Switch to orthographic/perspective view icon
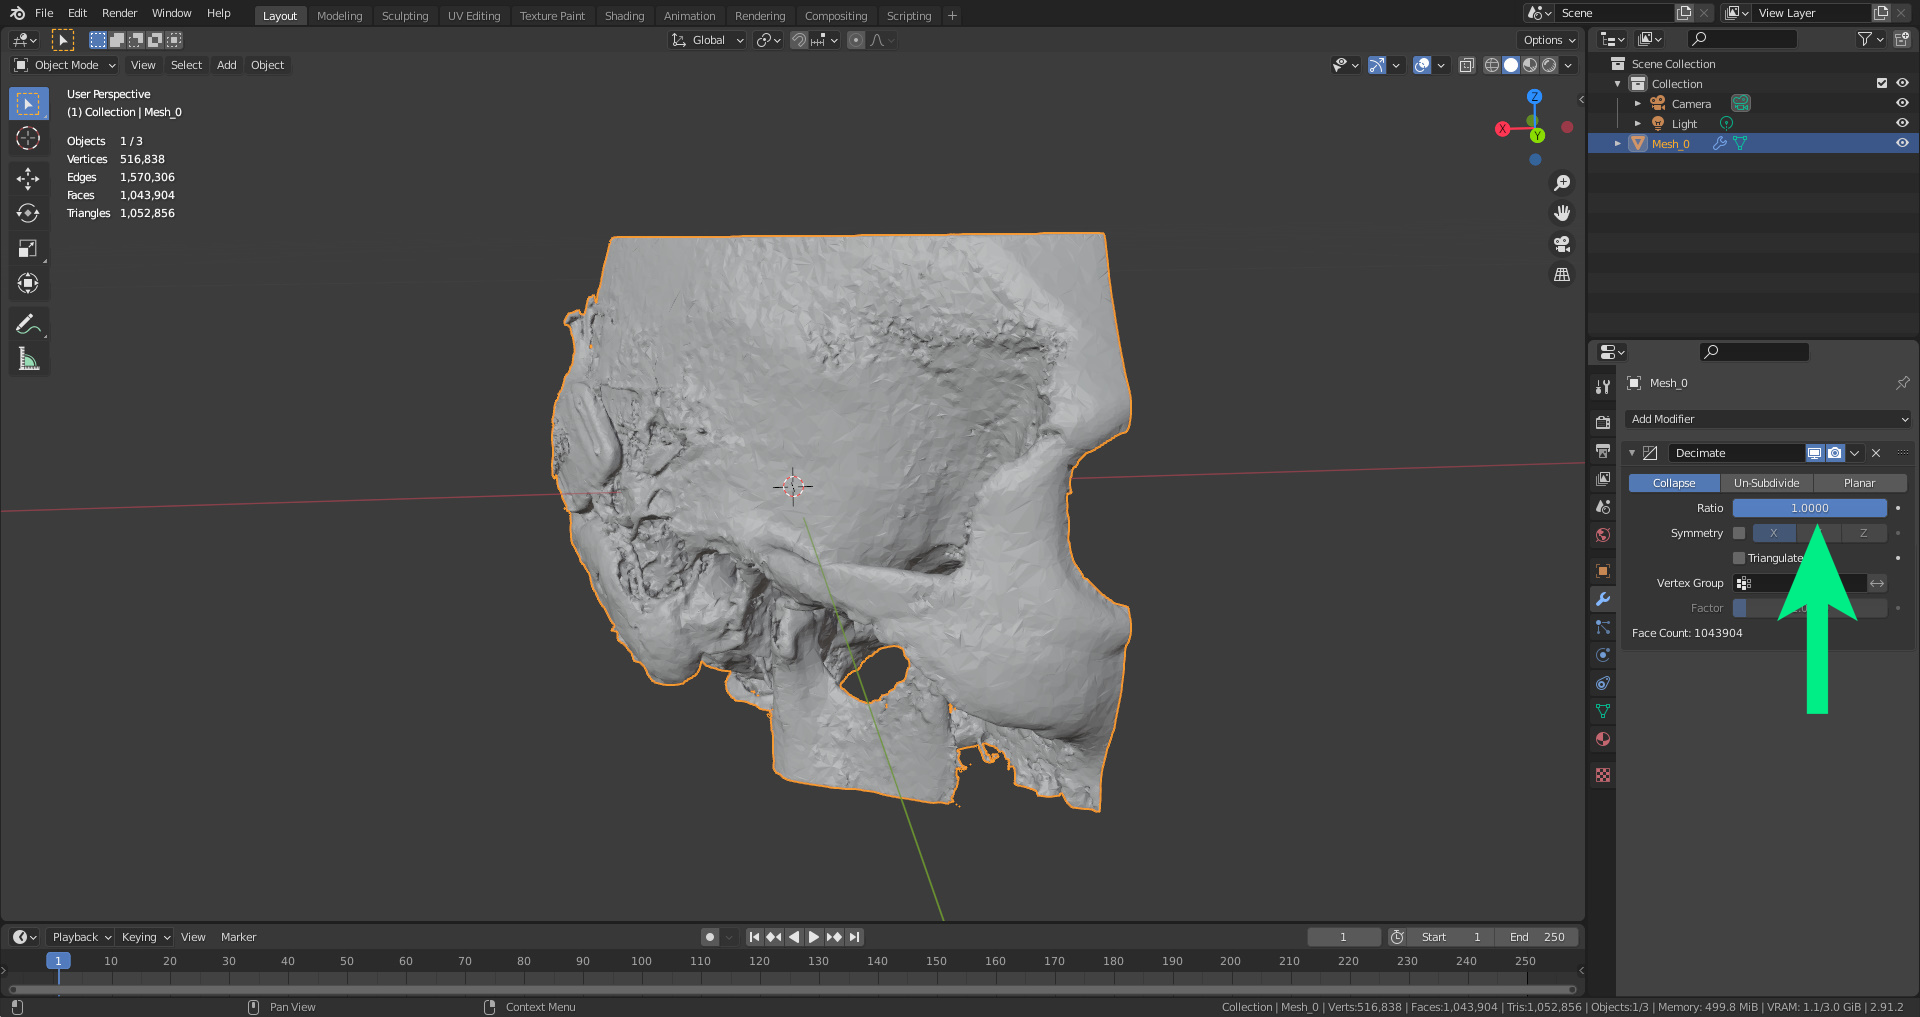The width and height of the screenshot is (1920, 1017). (x=1562, y=275)
